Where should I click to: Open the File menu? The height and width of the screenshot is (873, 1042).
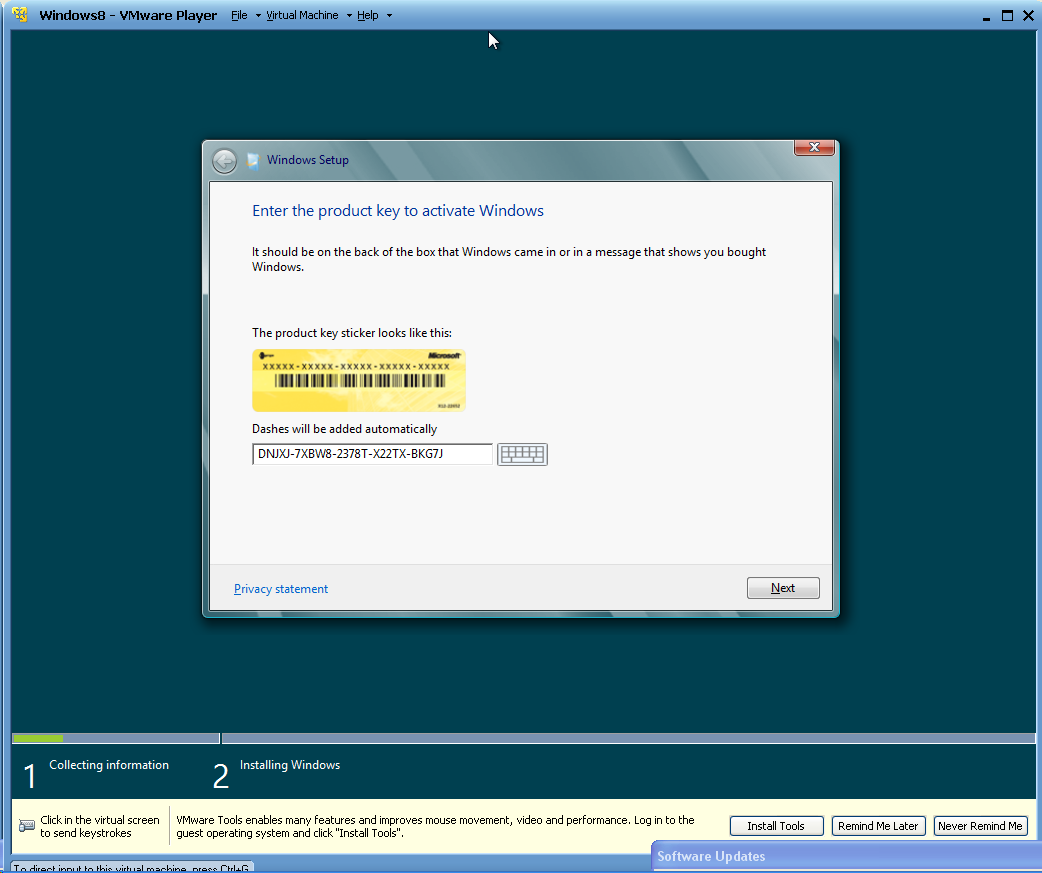[x=239, y=15]
